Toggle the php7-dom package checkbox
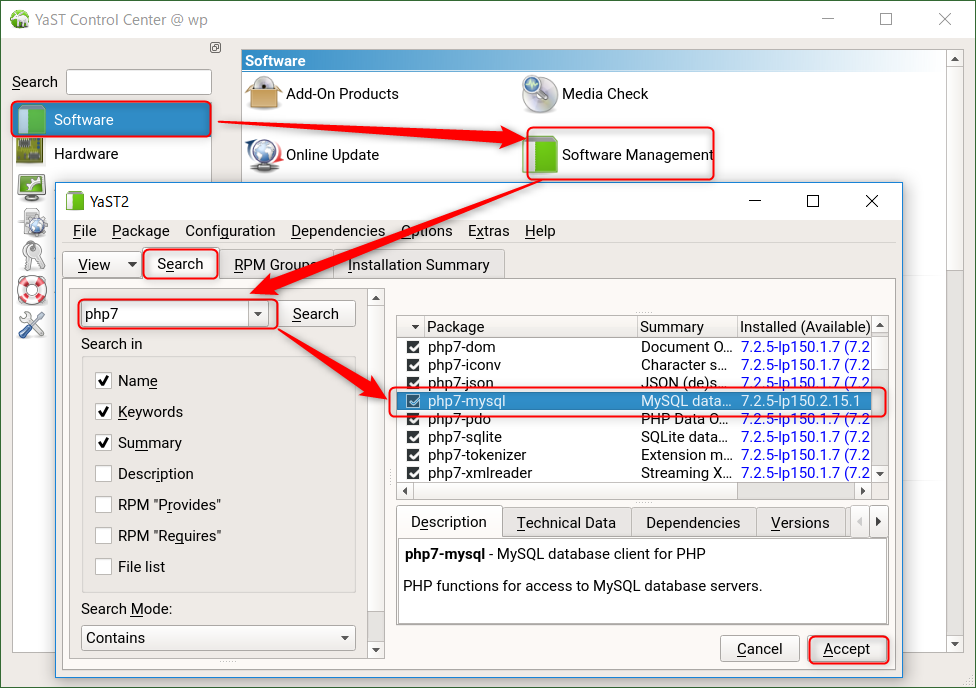The image size is (976, 688). (x=413, y=347)
